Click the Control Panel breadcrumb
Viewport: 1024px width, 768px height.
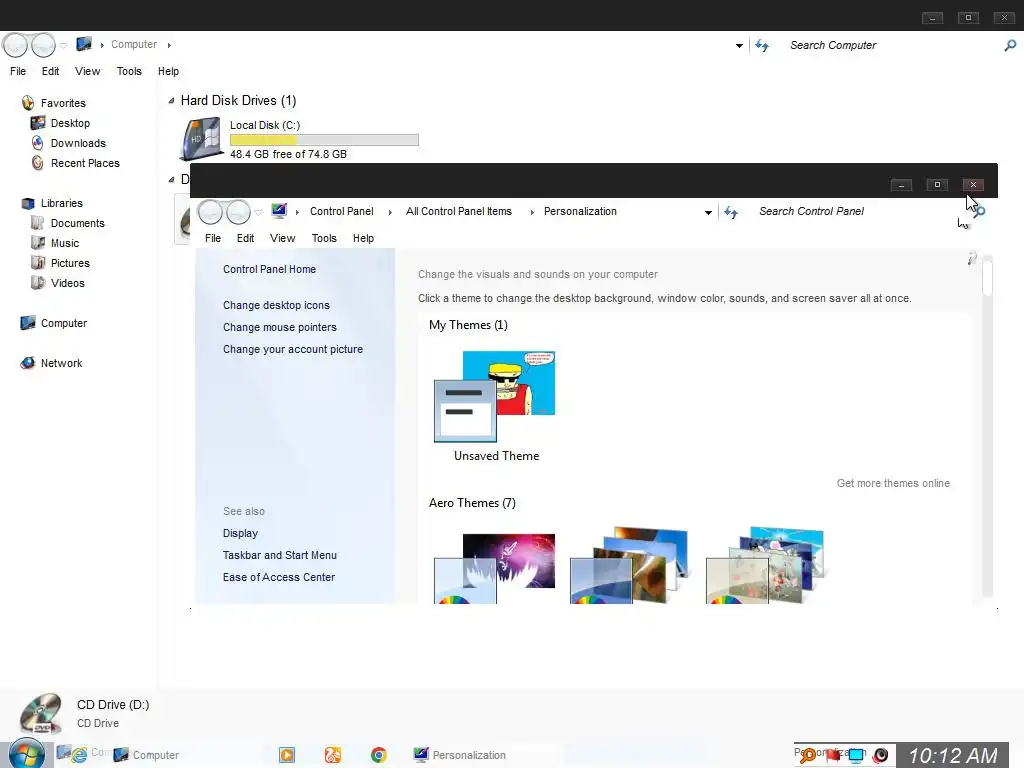click(342, 212)
